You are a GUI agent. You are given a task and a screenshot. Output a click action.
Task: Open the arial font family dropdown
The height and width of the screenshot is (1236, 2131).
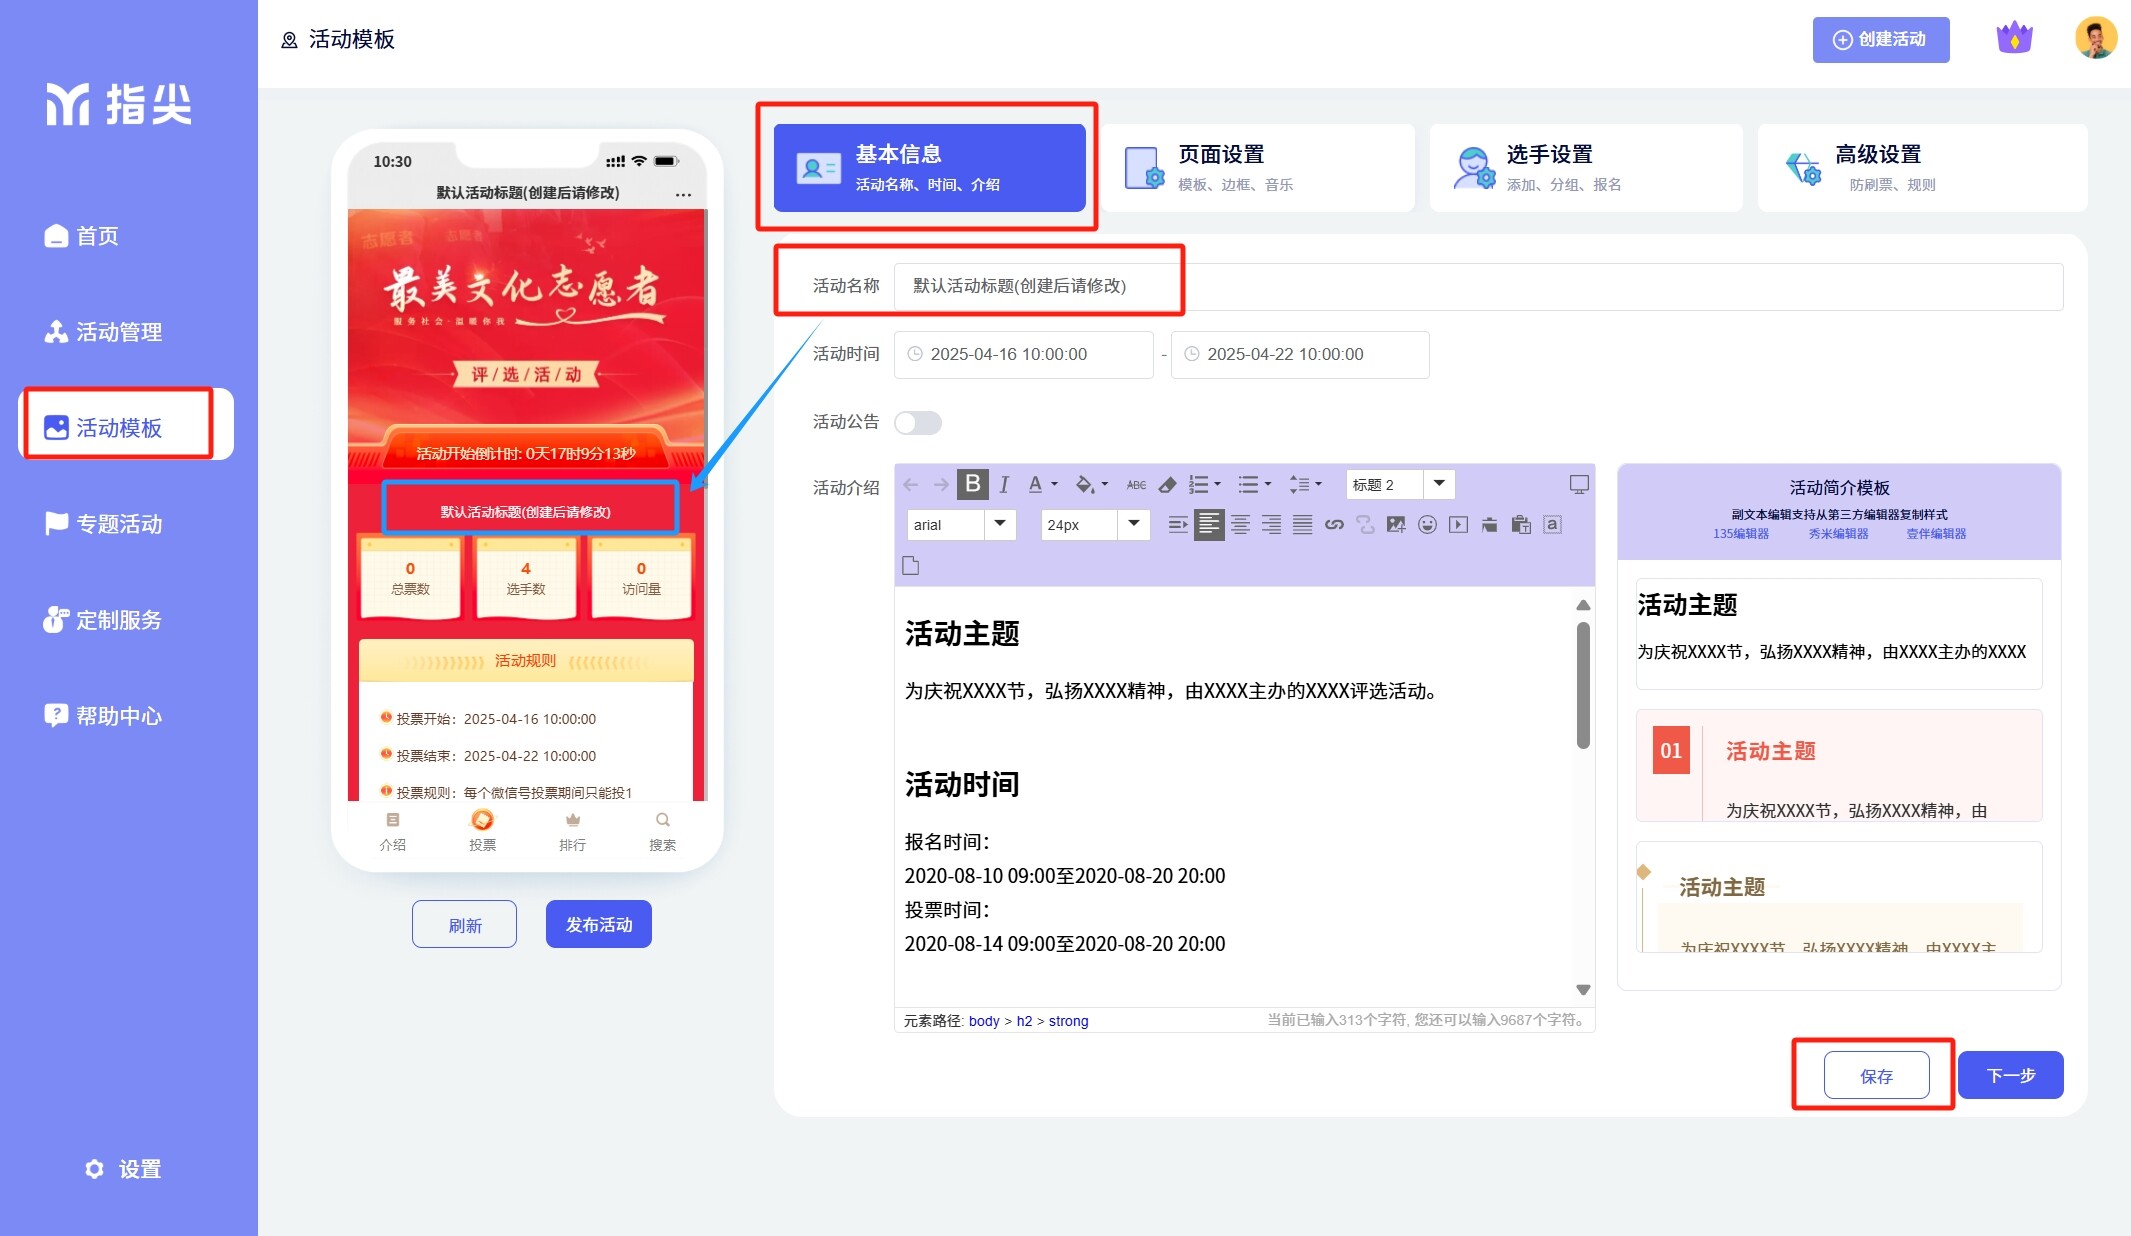(x=999, y=524)
